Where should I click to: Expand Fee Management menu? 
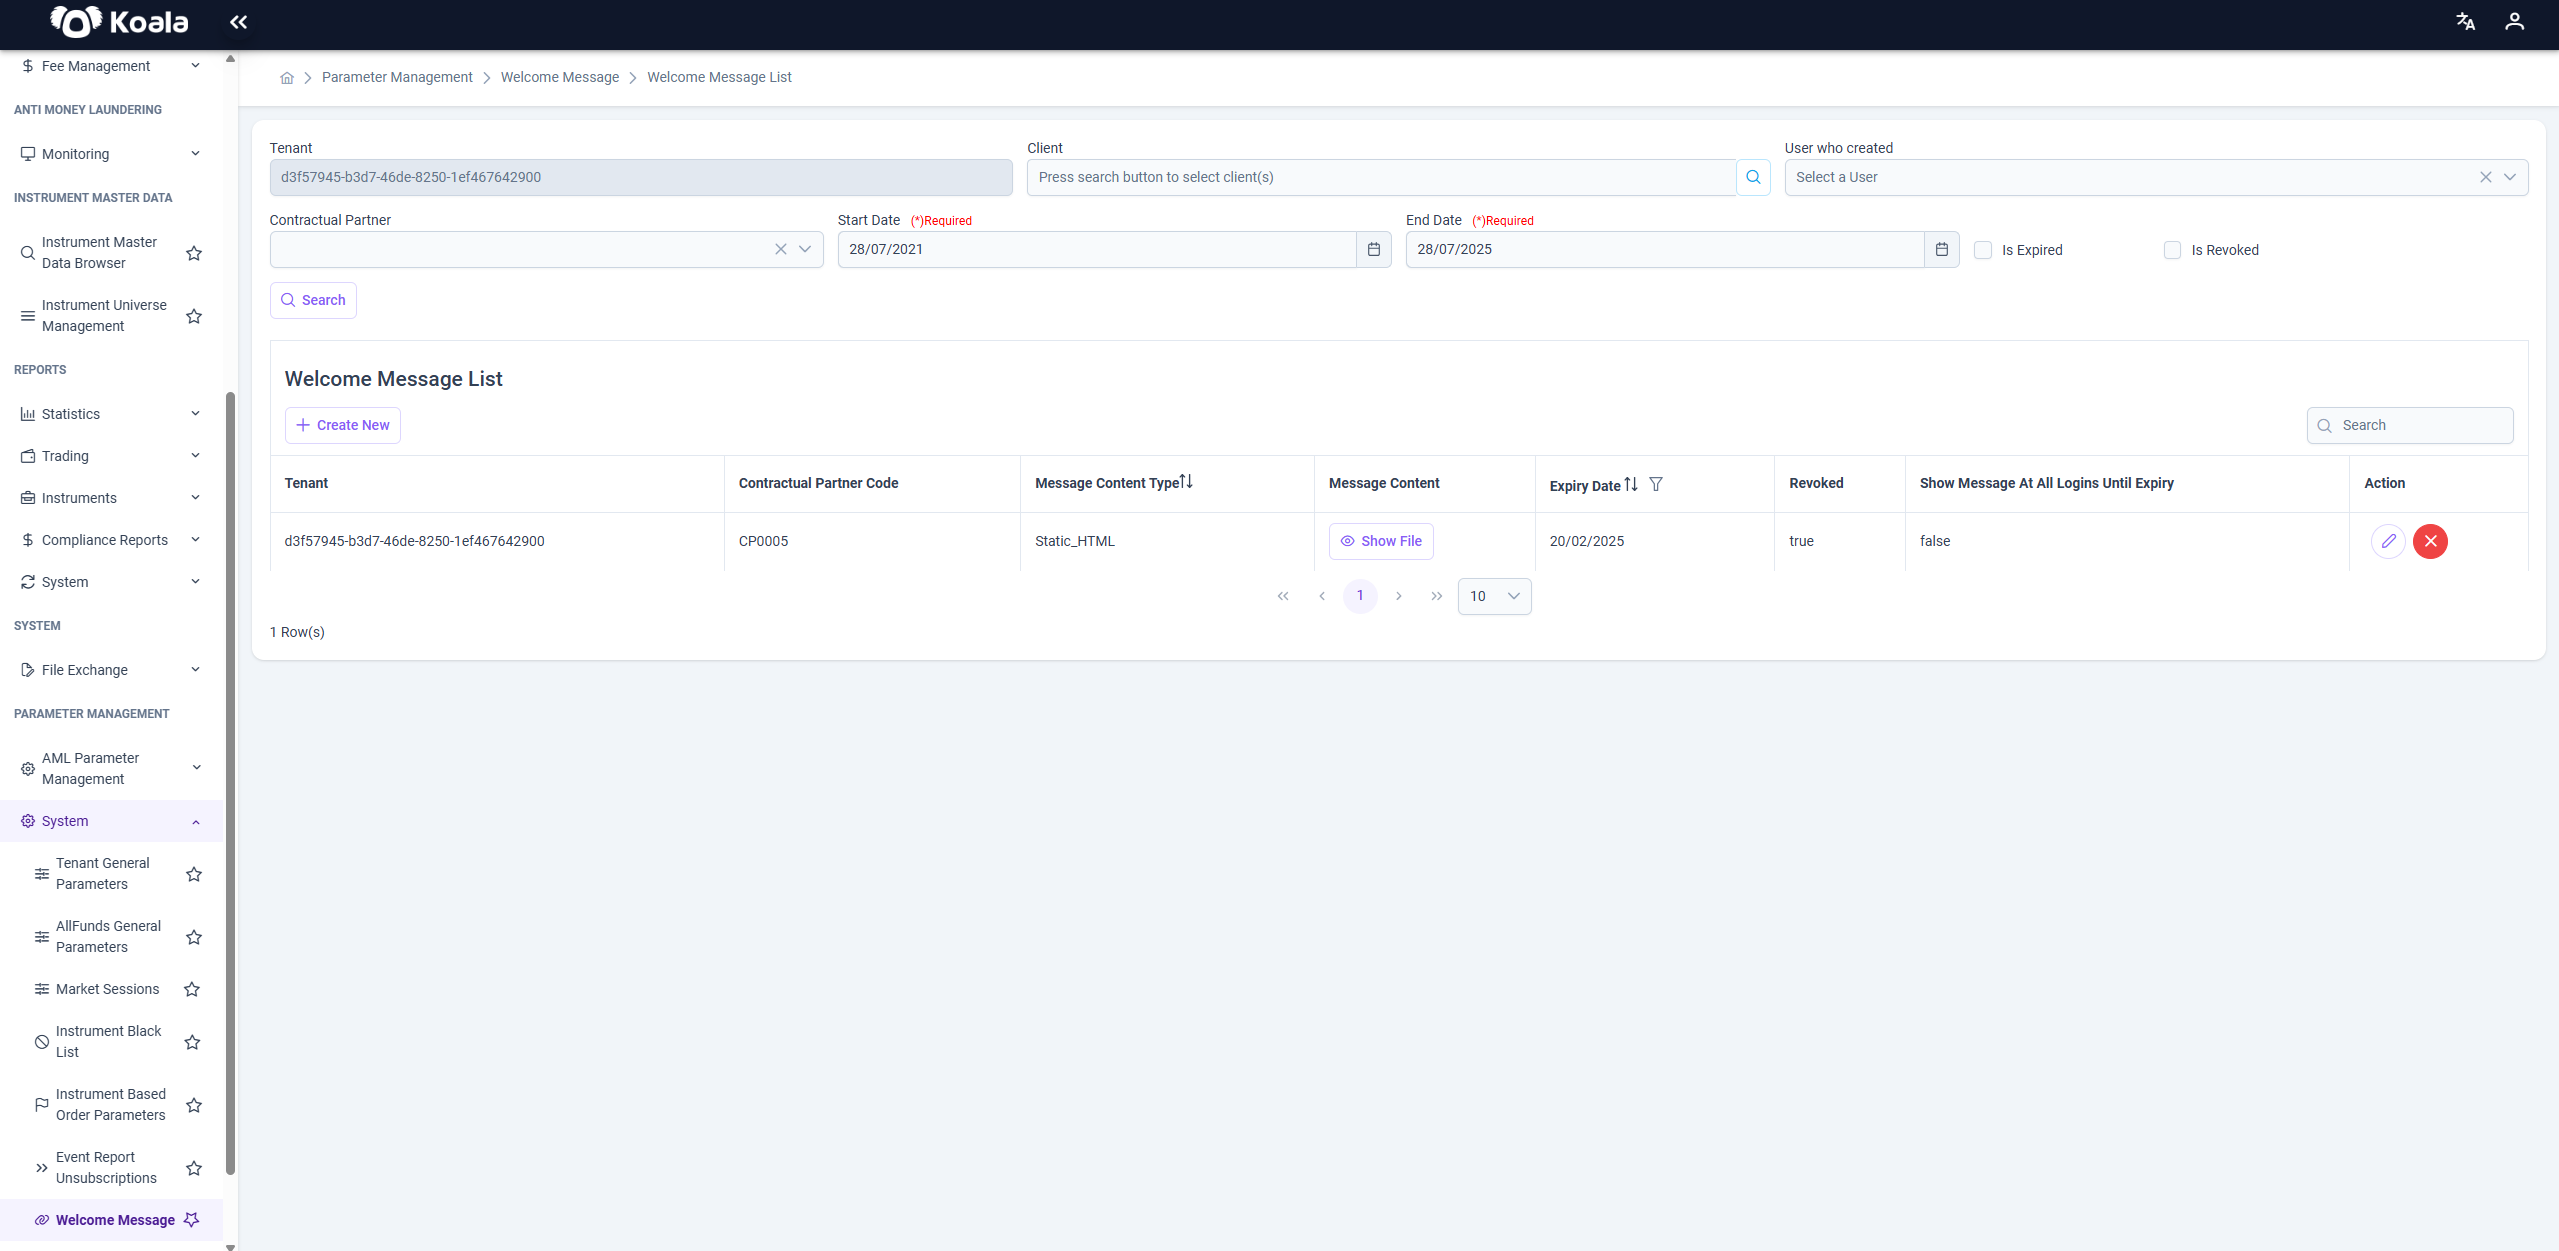click(111, 66)
